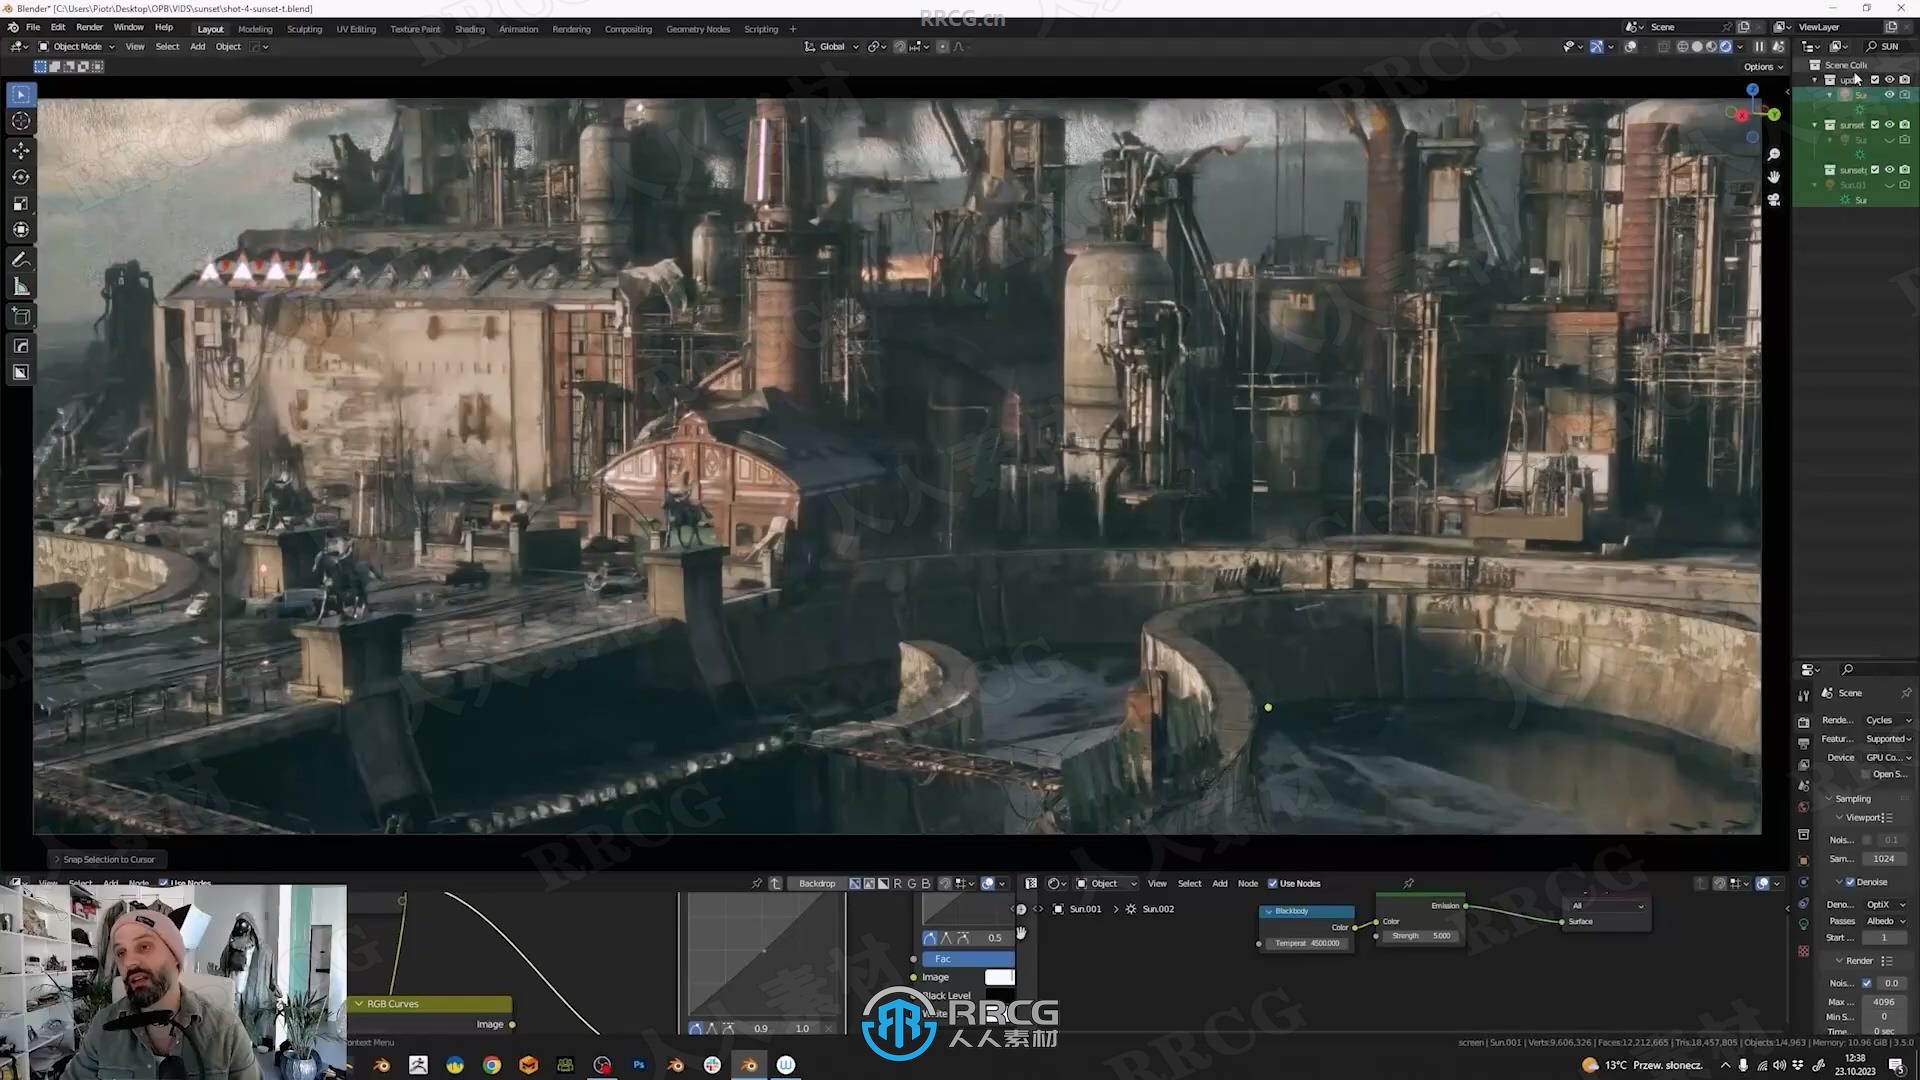
Task: Open the Object Mode dropdown
Action: (x=77, y=47)
